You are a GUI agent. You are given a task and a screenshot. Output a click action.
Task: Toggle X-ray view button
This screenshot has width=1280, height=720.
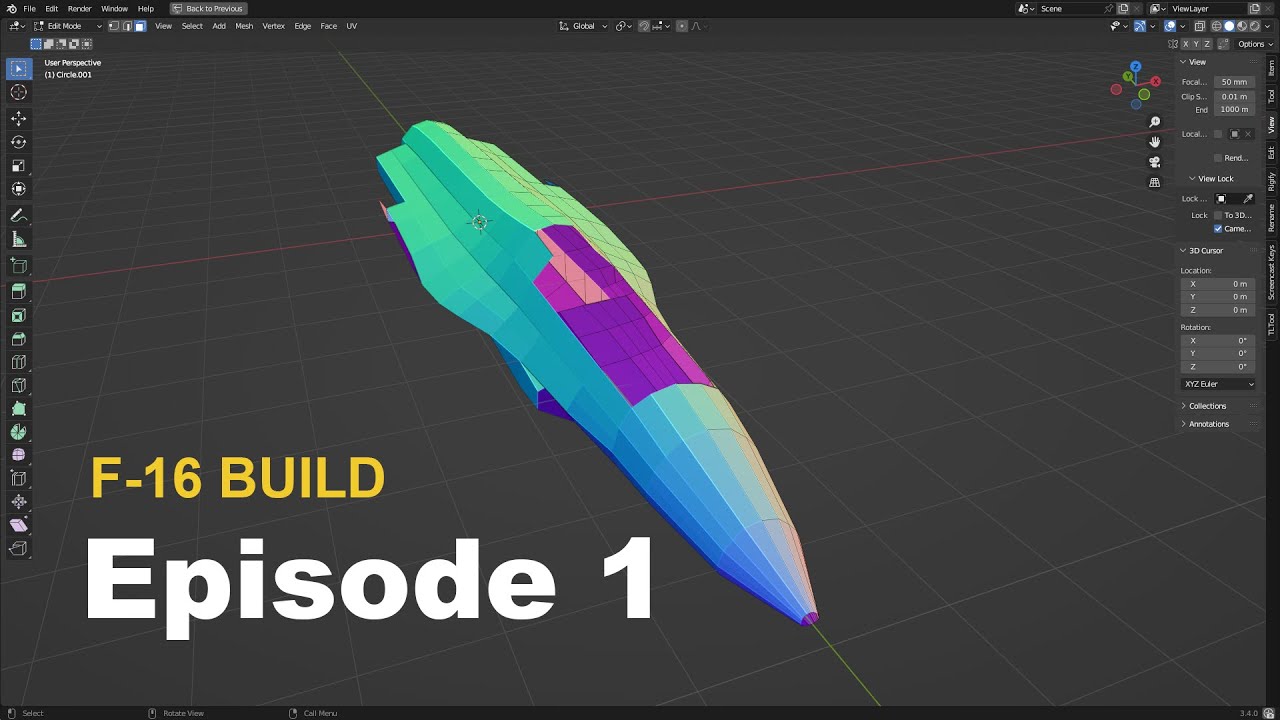(x=1202, y=26)
